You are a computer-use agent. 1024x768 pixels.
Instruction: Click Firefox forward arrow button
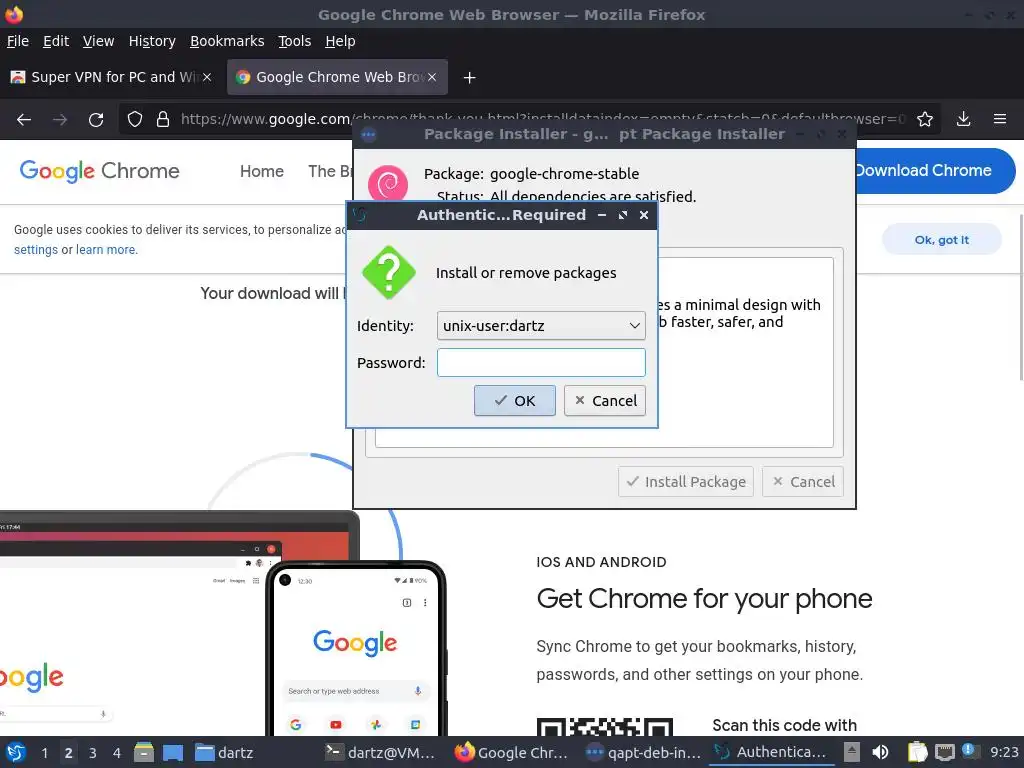[x=60, y=120]
